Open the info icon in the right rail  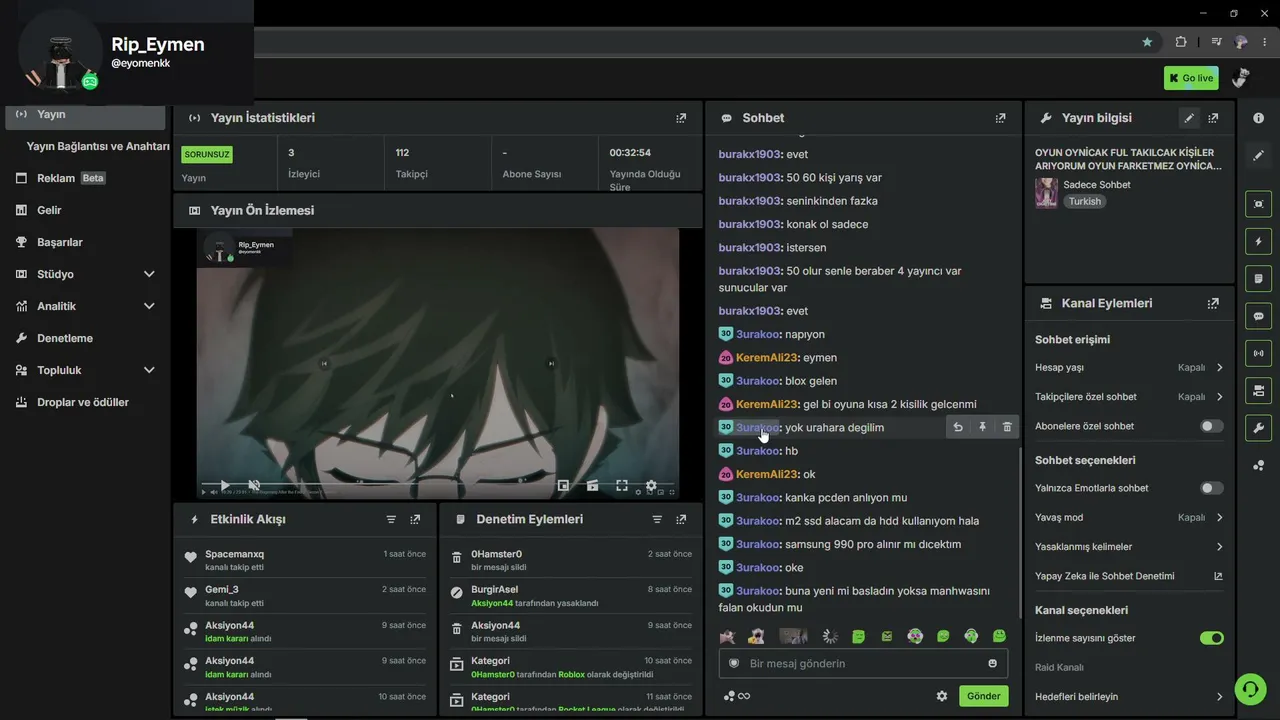click(1258, 118)
